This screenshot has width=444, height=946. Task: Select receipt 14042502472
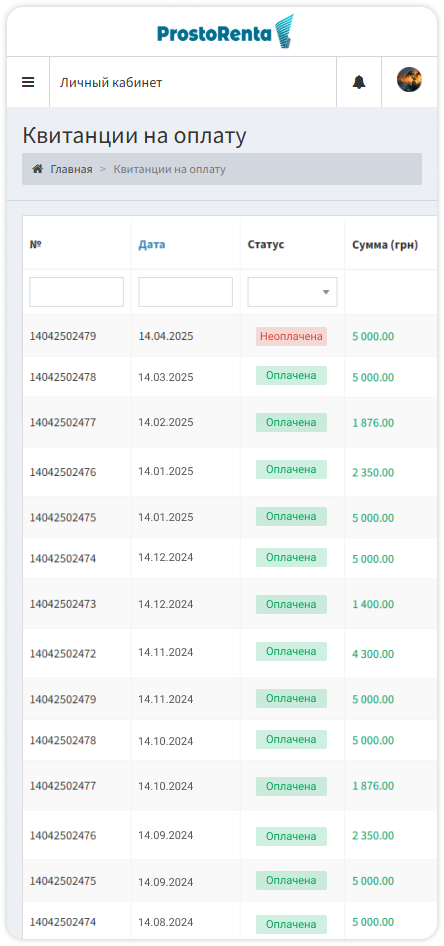click(63, 654)
